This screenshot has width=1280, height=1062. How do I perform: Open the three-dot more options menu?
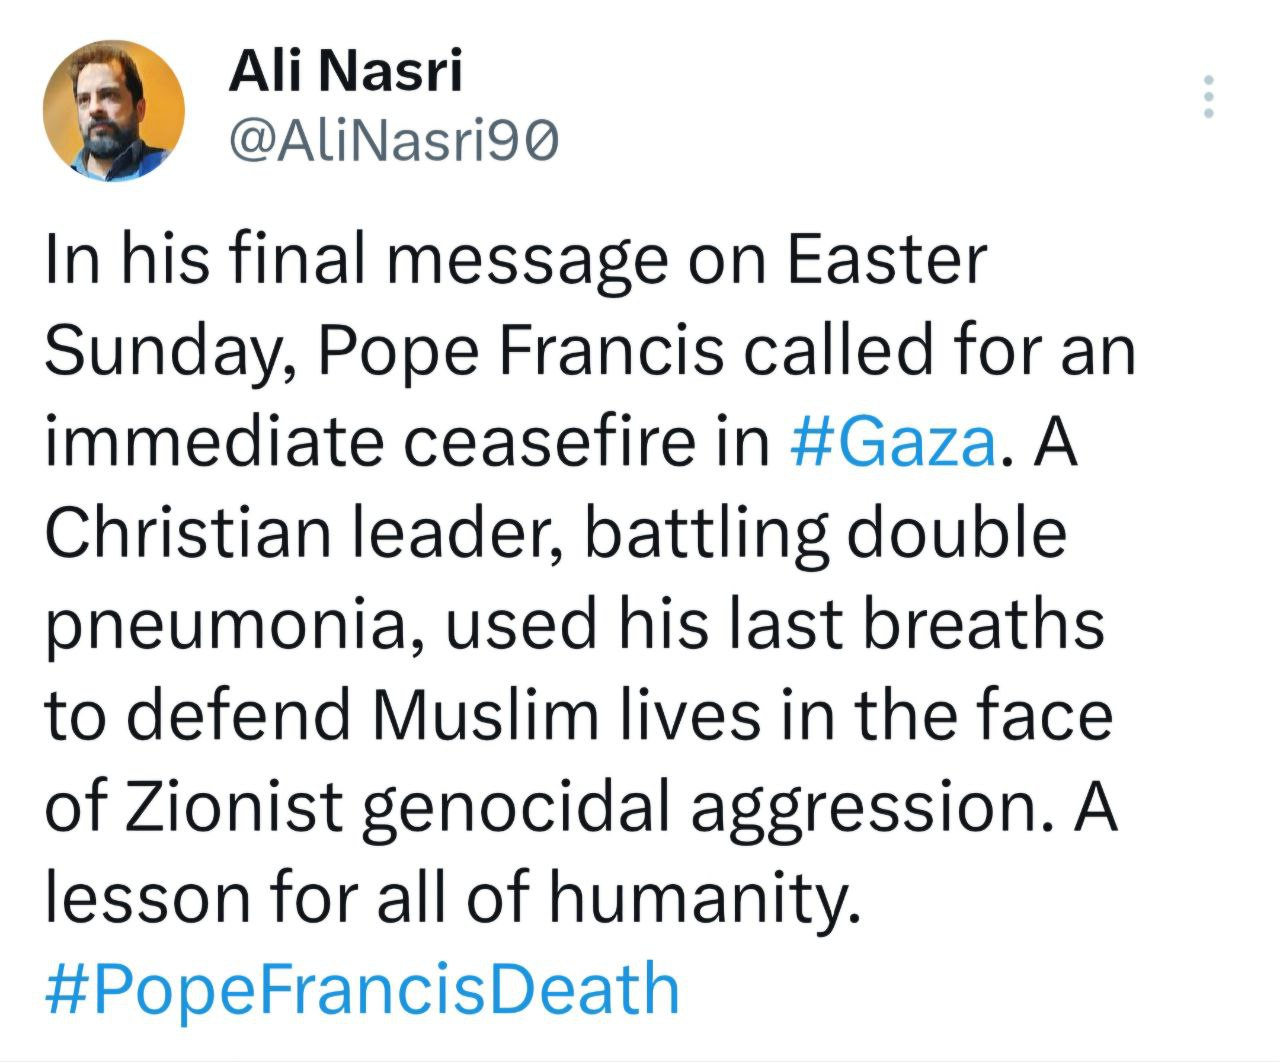click(x=1209, y=97)
